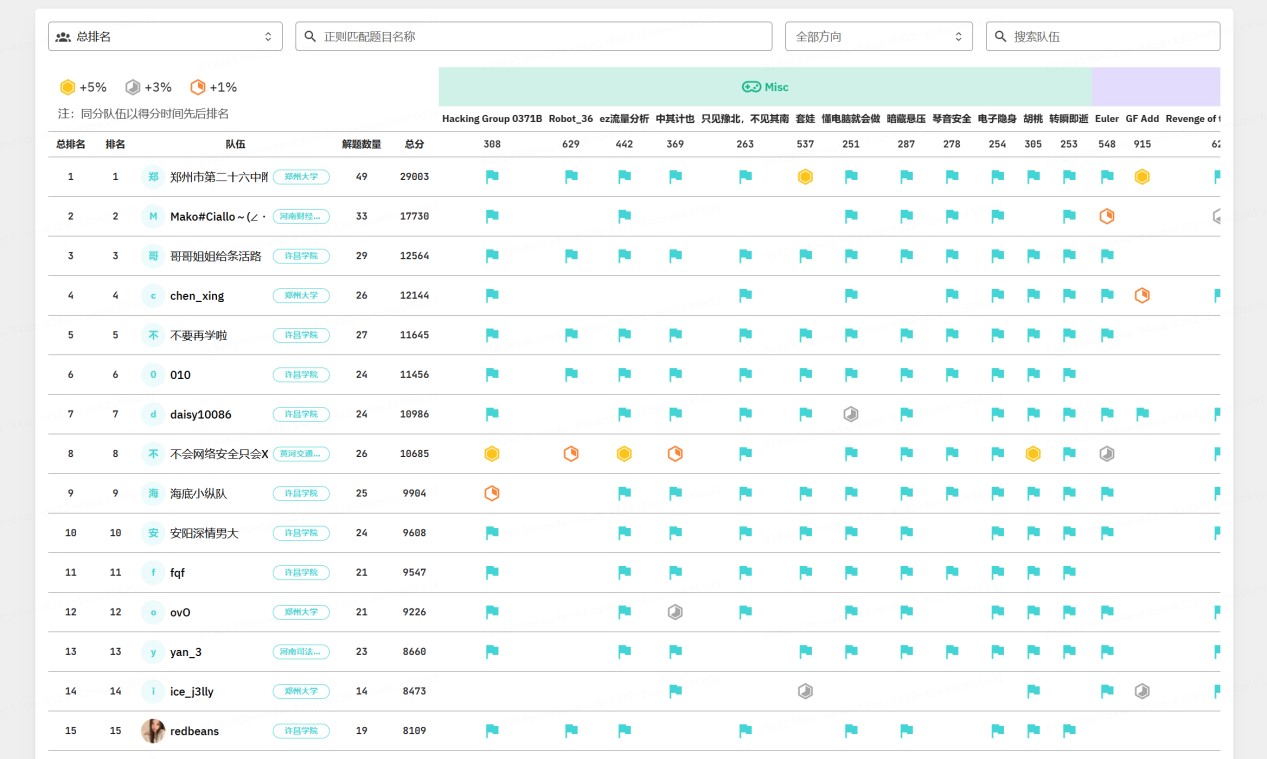
Task: Click the 河南司法 school tag beside yan_3
Action: 301,652
